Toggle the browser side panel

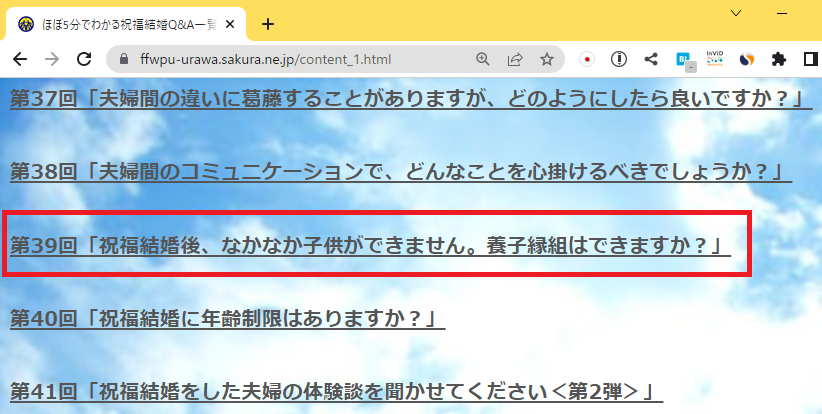[811, 59]
